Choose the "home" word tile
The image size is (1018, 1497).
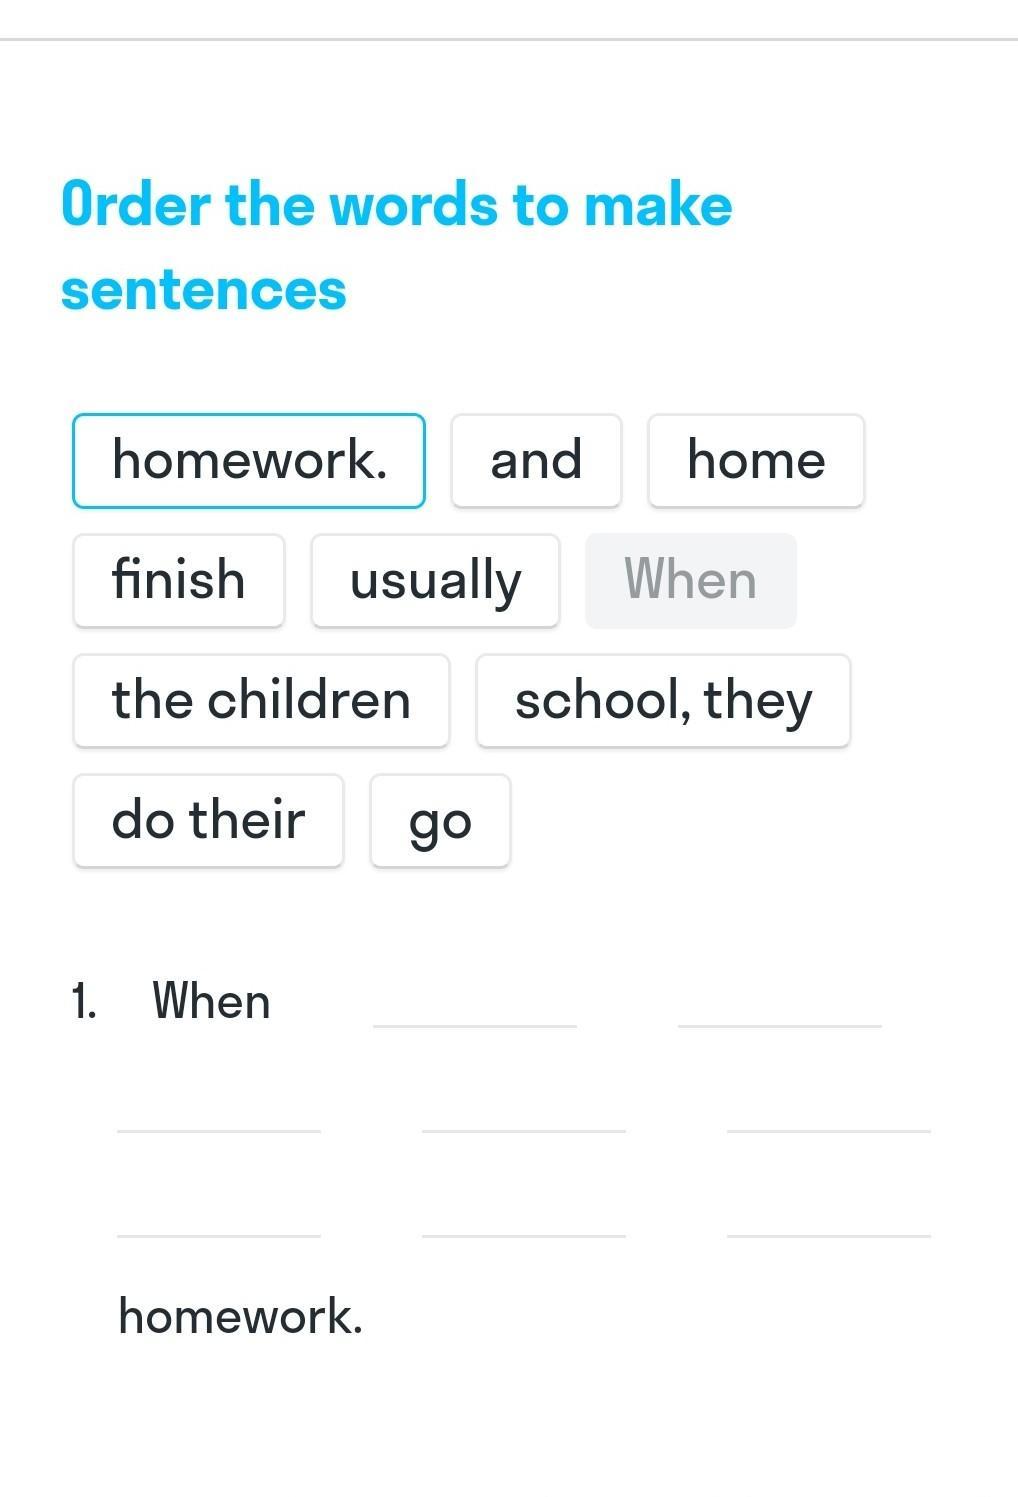click(x=756, y=461)
